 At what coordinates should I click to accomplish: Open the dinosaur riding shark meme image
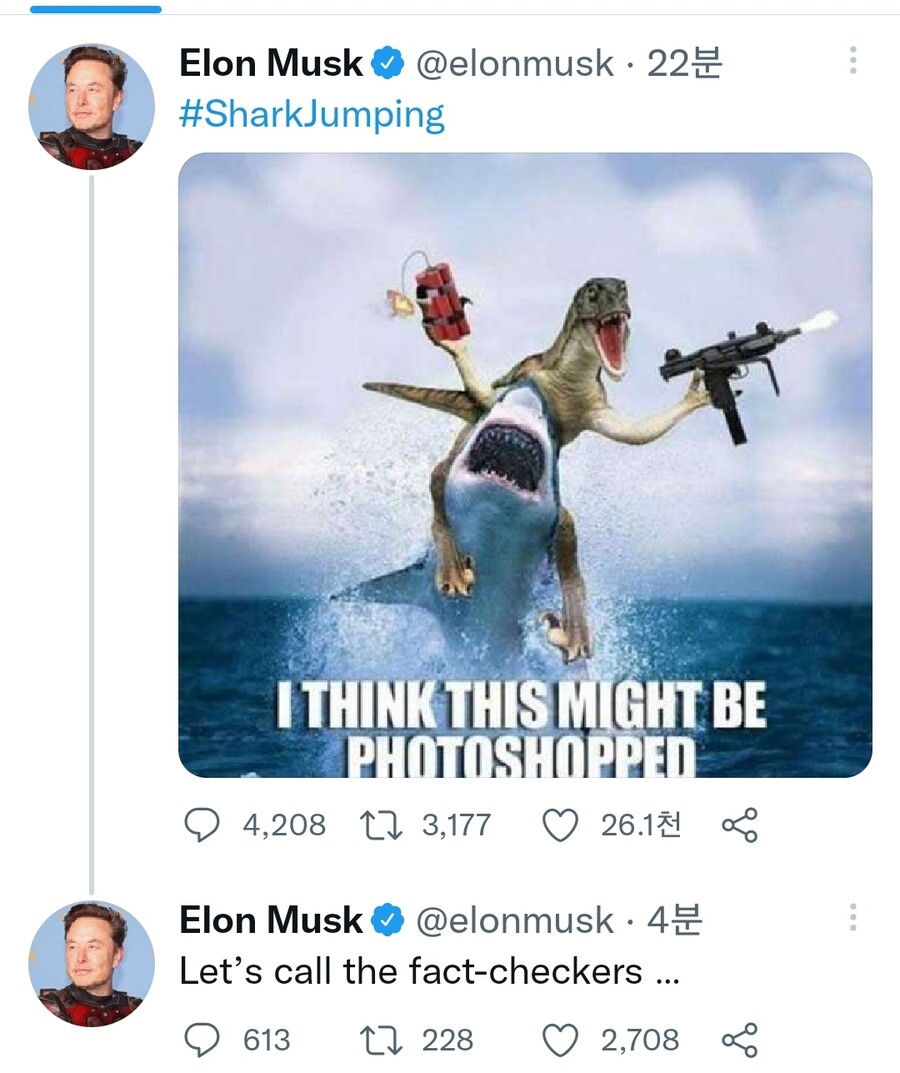(x=525, y=465)
